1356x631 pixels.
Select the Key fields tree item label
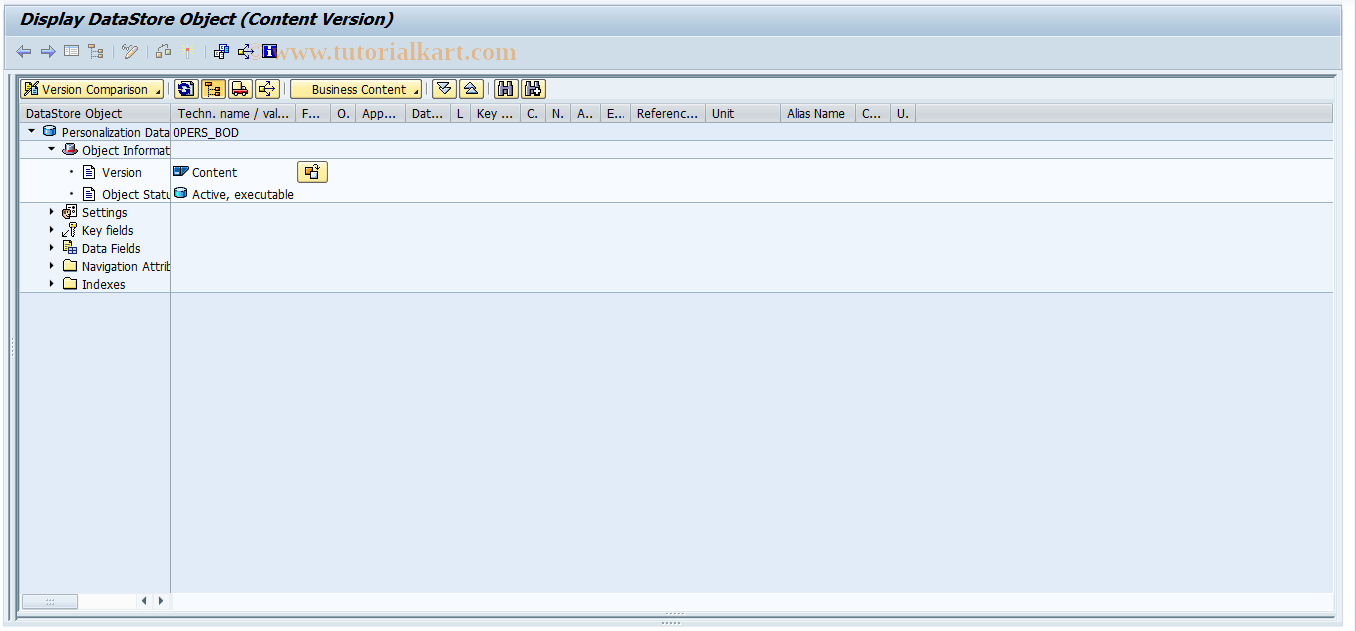[107, 230]
